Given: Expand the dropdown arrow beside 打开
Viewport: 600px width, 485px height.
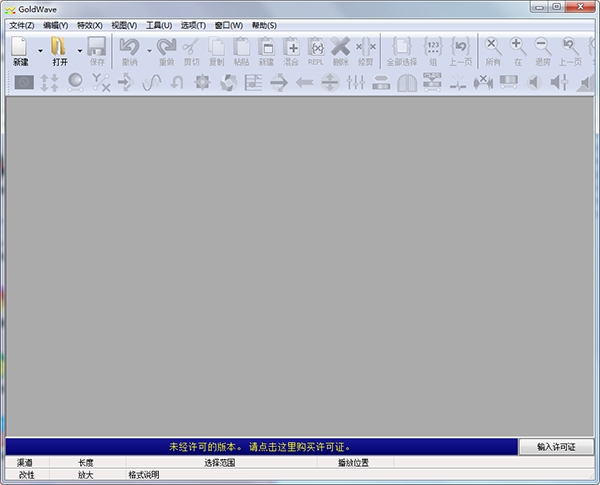Looking at the screenshot, I should coord(80,50).
